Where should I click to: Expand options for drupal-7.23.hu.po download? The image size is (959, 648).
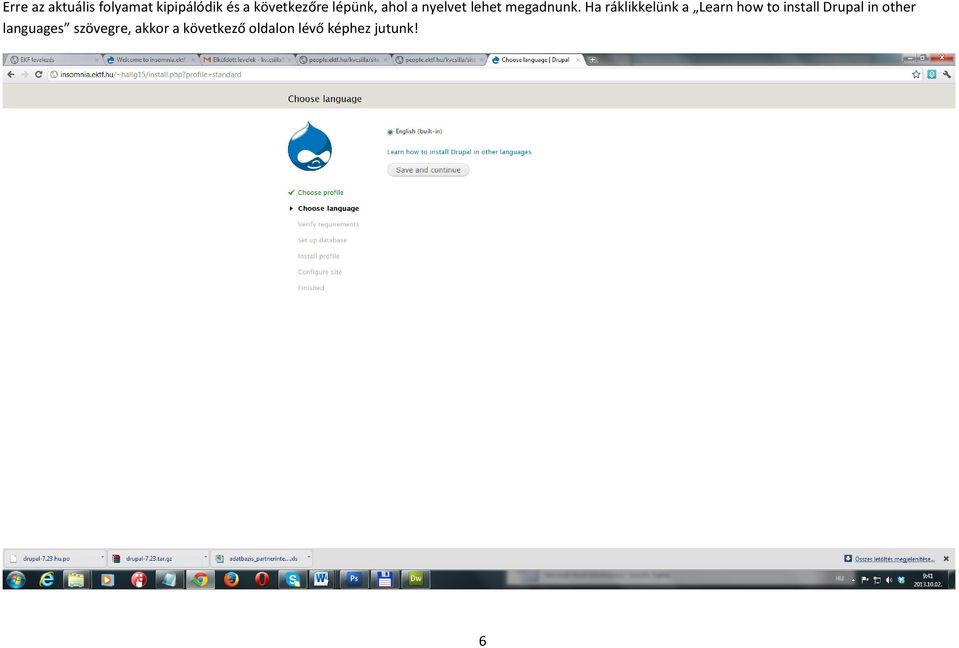(102, 558)
